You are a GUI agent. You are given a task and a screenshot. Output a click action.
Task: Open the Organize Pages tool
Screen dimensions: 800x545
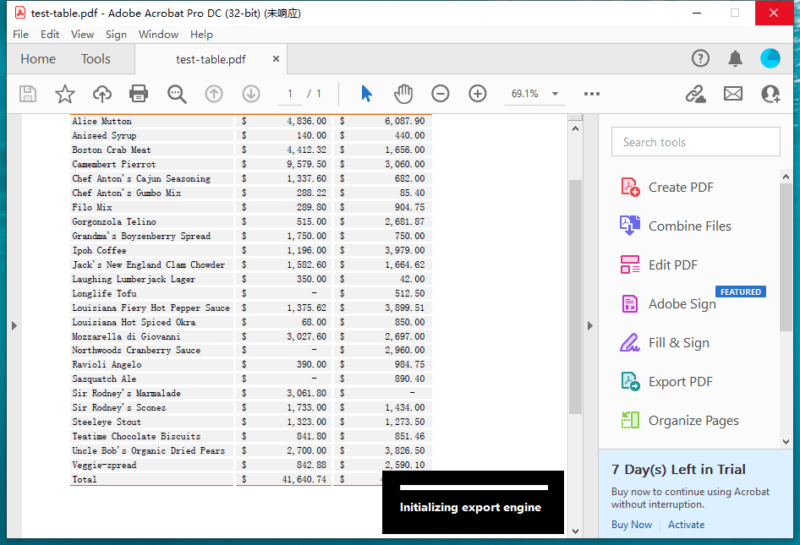(x=680, y=420)
